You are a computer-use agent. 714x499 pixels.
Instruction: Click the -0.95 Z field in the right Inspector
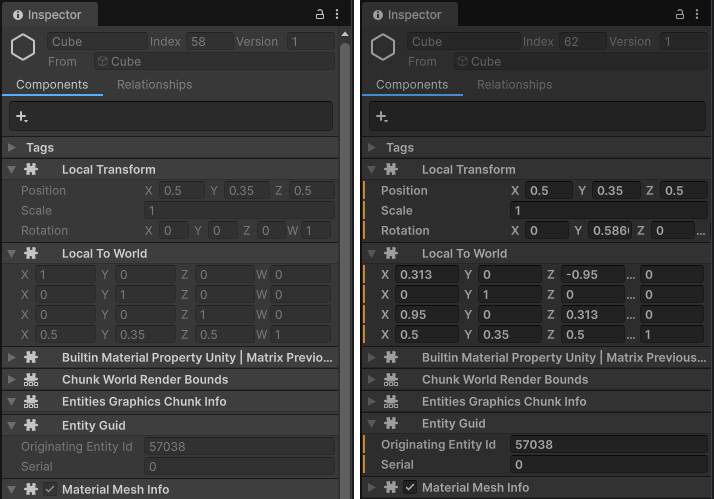pyautogui.click(x=592, y=275)
